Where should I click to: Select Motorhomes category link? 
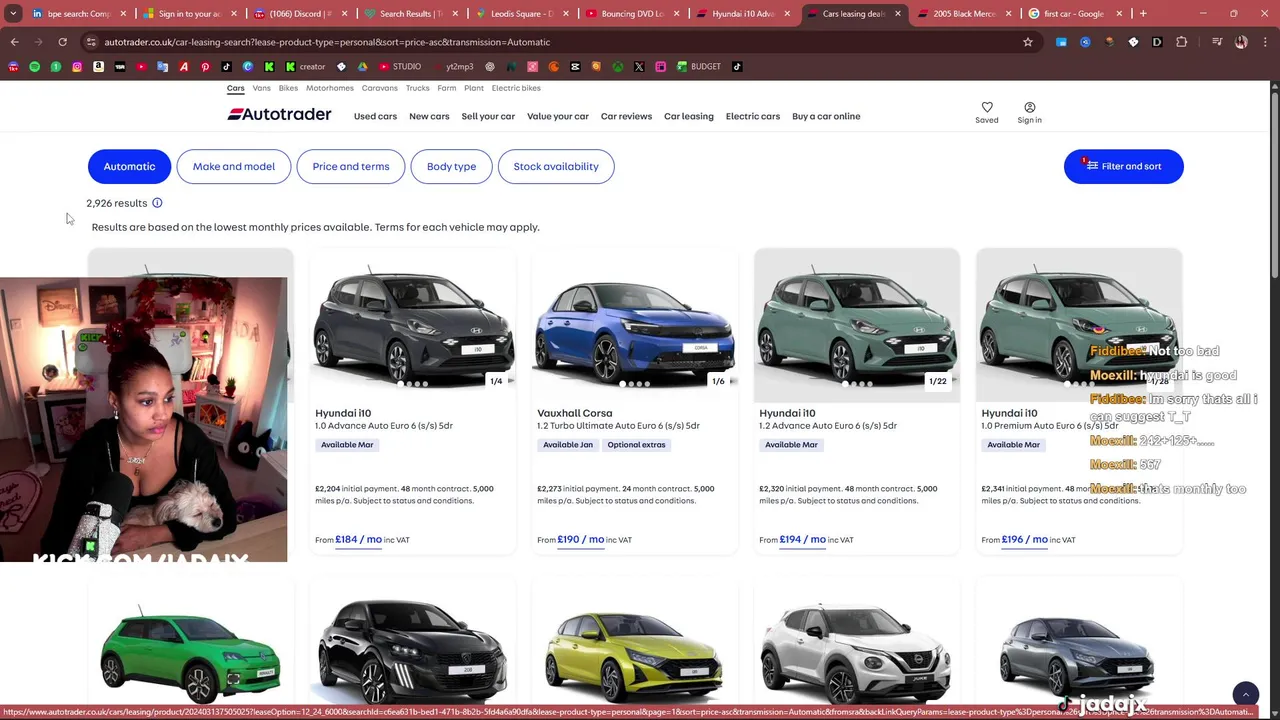[330, 88]
